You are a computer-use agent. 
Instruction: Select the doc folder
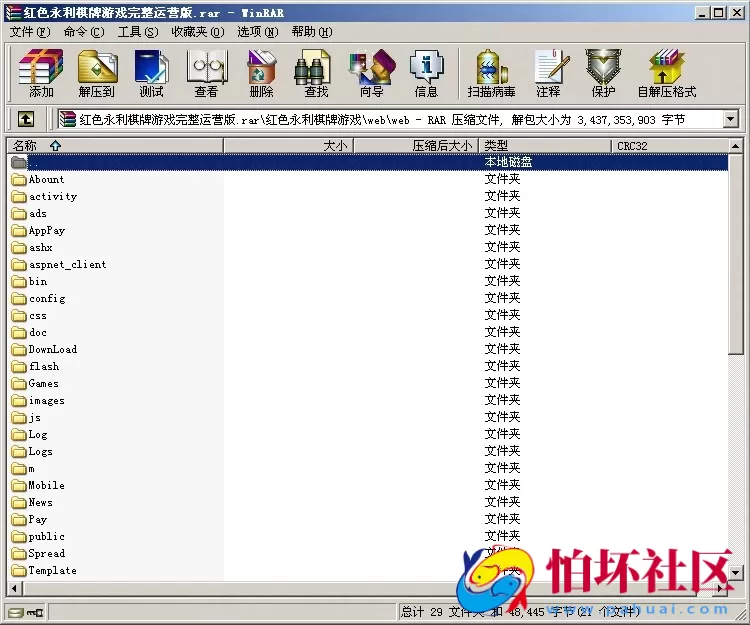pos(29,332)
